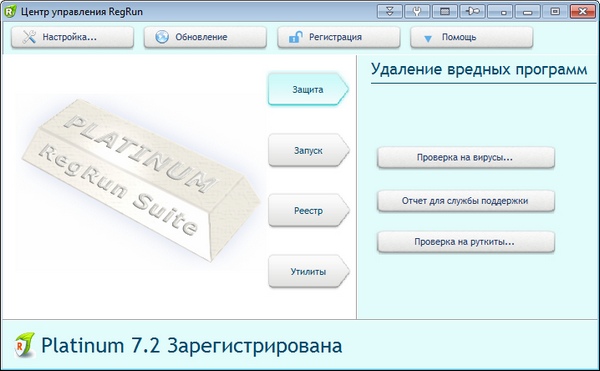Launch Проверка на руткиты scan
Image resolution: width=600 pixels, height=371 pixels.
(466, 242)
